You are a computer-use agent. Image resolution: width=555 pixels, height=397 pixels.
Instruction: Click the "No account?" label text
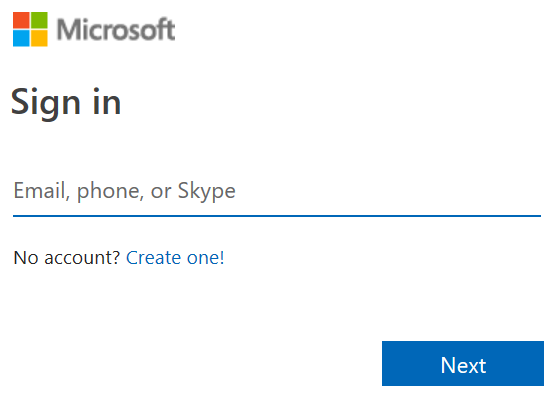coord(67,258)
